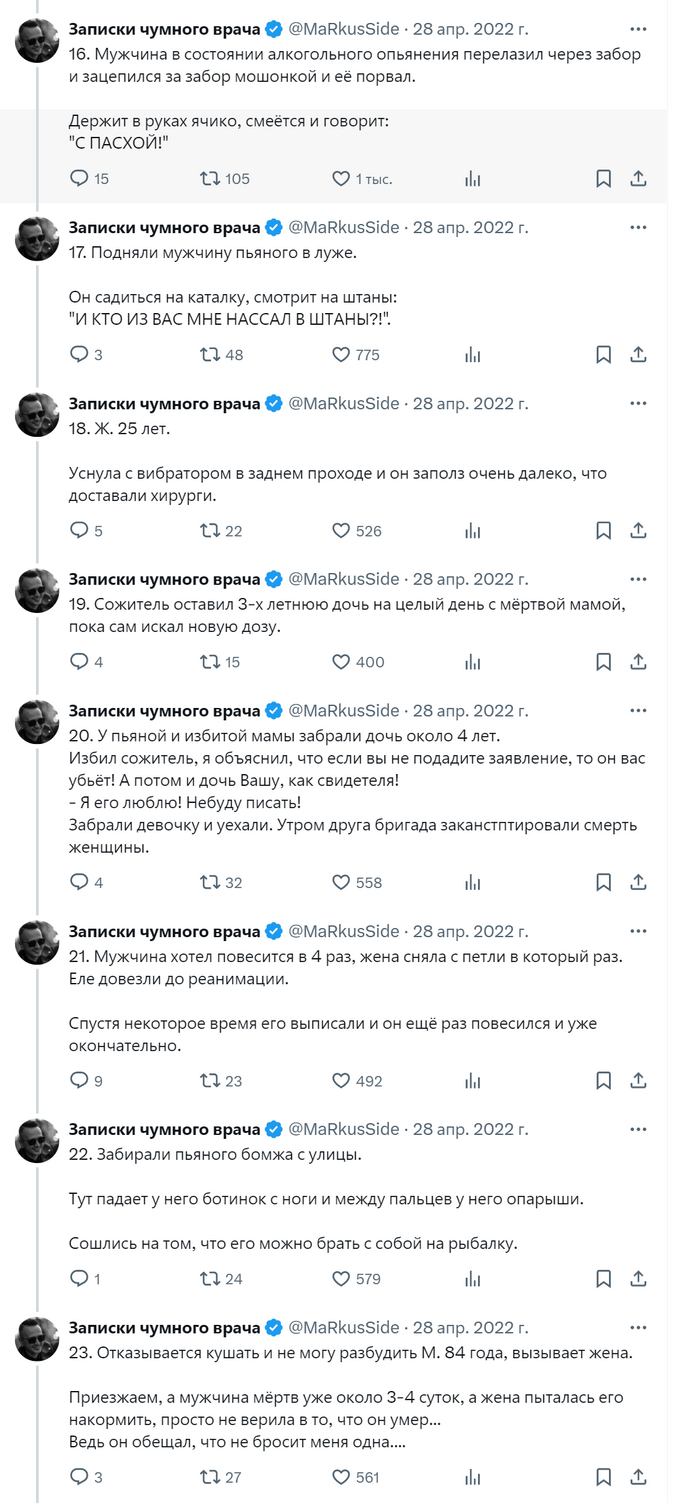Share tweet 18 using share icon
The image size is (700, 1503).
(x=639, y=531)
